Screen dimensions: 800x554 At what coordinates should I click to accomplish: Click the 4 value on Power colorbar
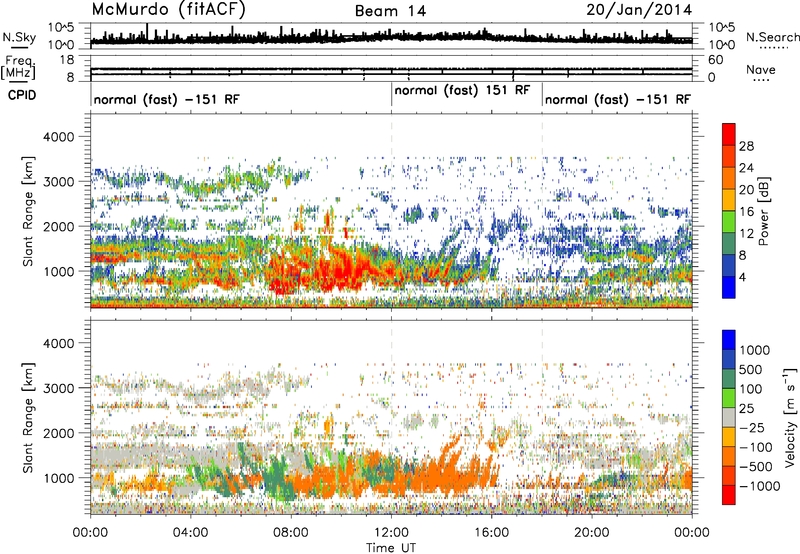(x=742, y=277)
